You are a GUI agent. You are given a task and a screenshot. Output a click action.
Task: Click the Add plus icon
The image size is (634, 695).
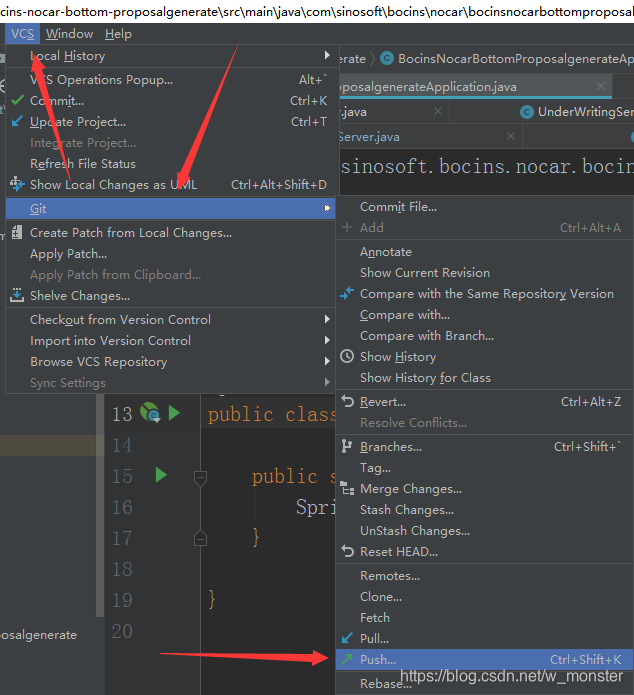pyautogui.click(x=347, y=227)
